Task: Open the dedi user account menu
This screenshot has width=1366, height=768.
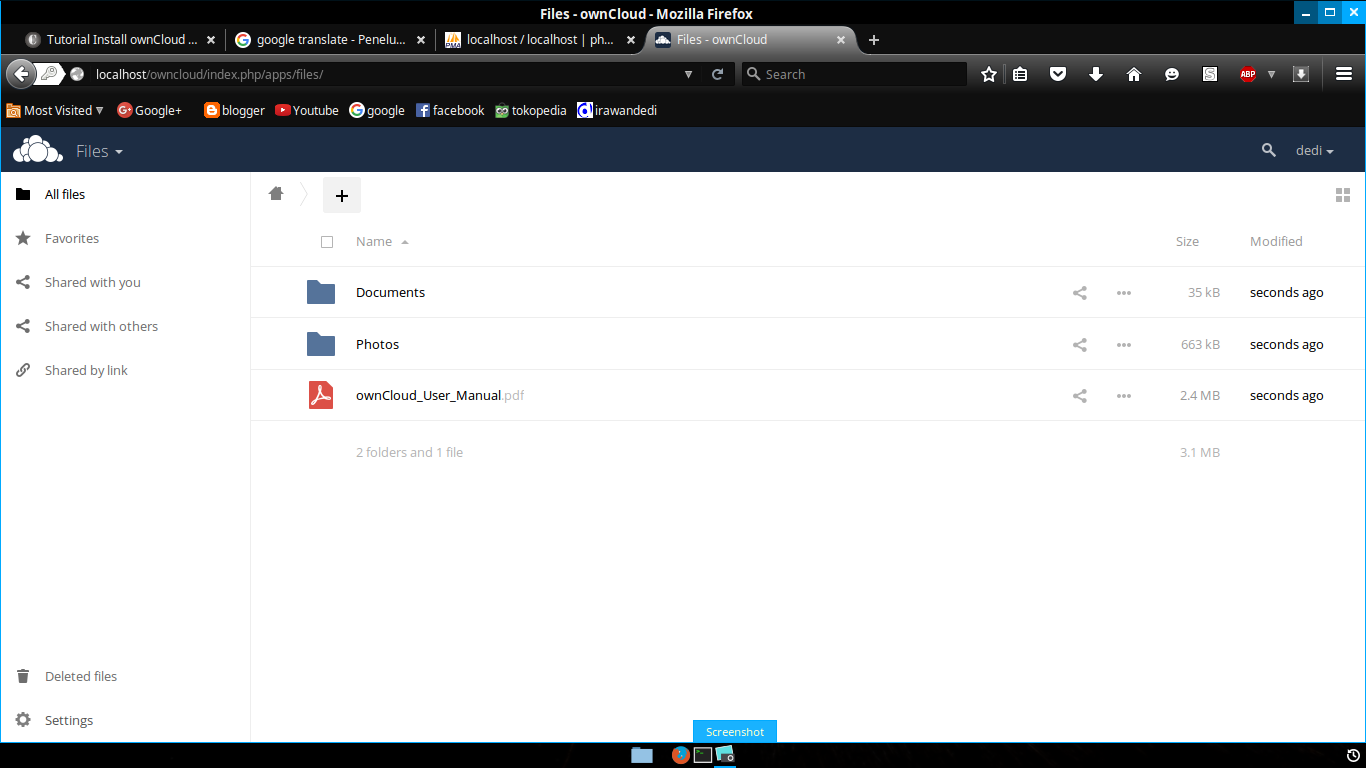Action: point(1313,150)
